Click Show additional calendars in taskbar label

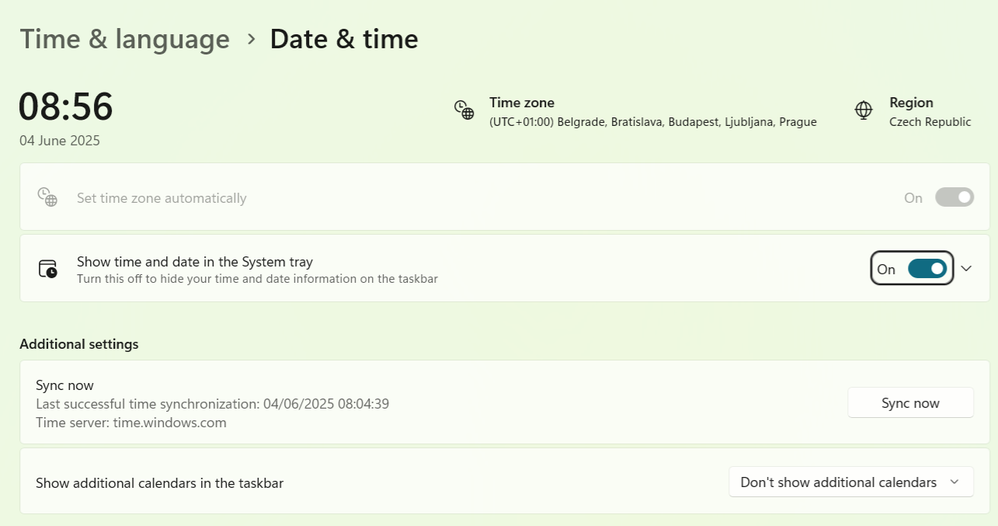click(x=160, y=483)
